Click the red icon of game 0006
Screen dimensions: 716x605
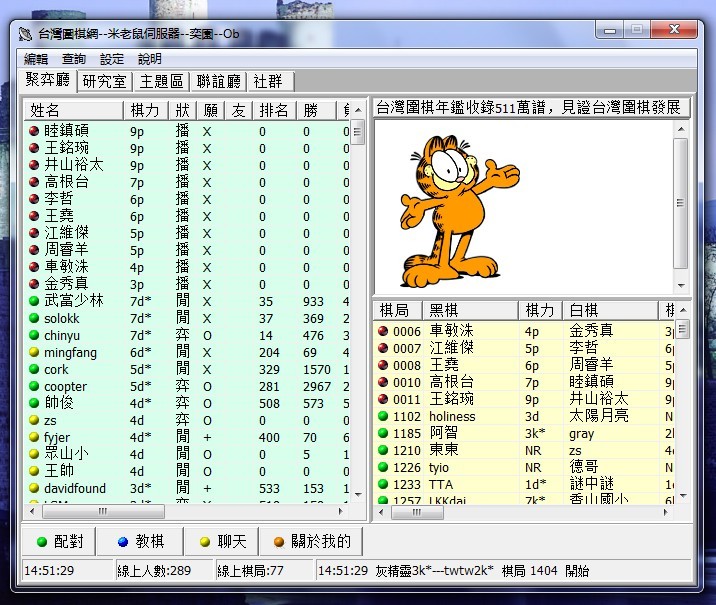pos(383,331)
